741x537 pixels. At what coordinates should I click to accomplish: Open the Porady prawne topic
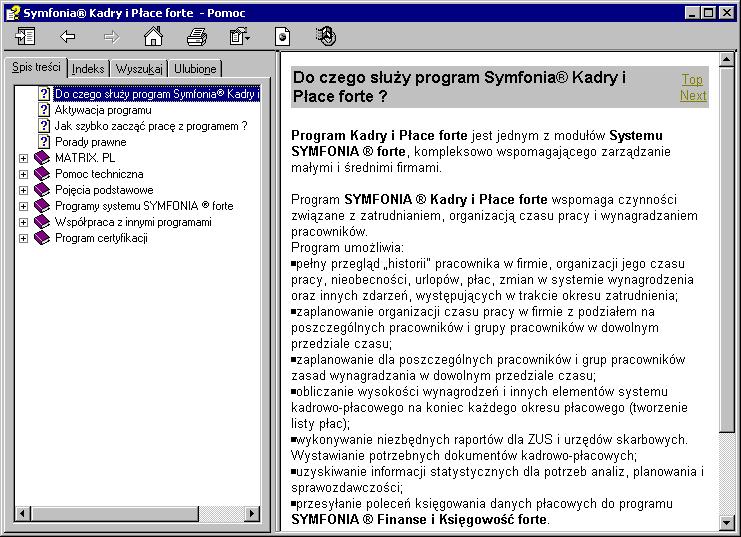pyautogui.click(x=91, y=142)
